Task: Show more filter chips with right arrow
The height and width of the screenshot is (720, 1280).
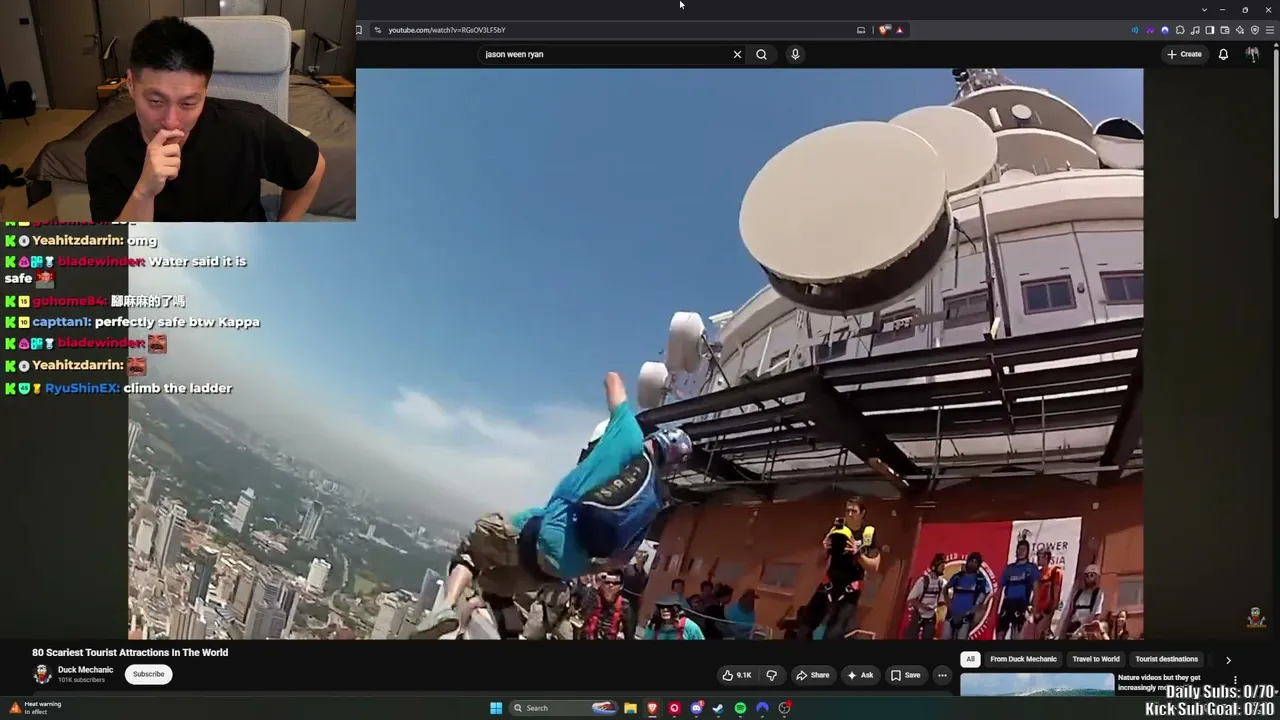Action: pos(1228,660)
